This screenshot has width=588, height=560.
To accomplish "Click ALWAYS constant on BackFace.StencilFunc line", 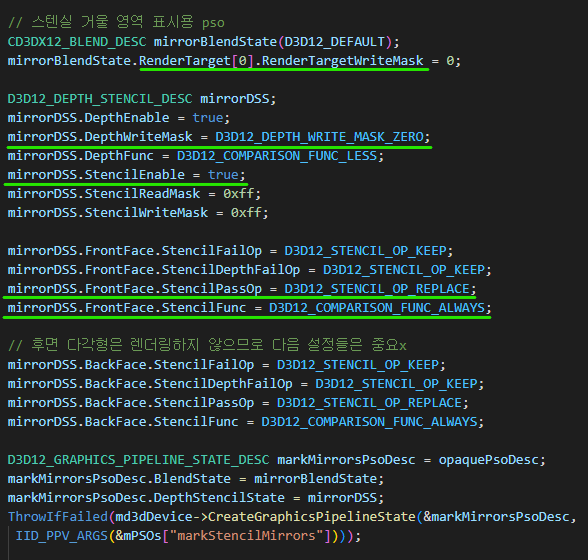I will click(369, 422).
